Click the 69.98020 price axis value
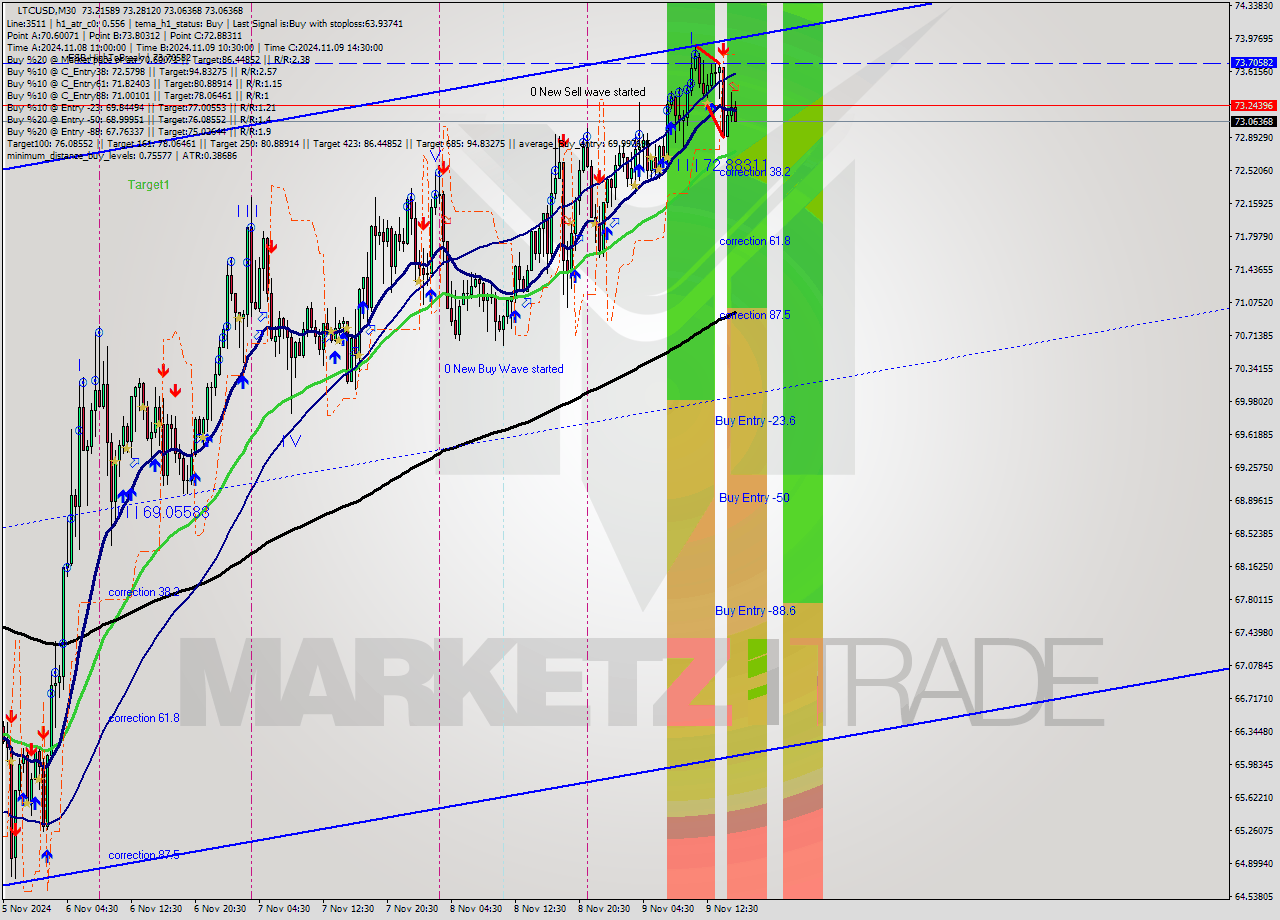 [x=1253, y=402]
